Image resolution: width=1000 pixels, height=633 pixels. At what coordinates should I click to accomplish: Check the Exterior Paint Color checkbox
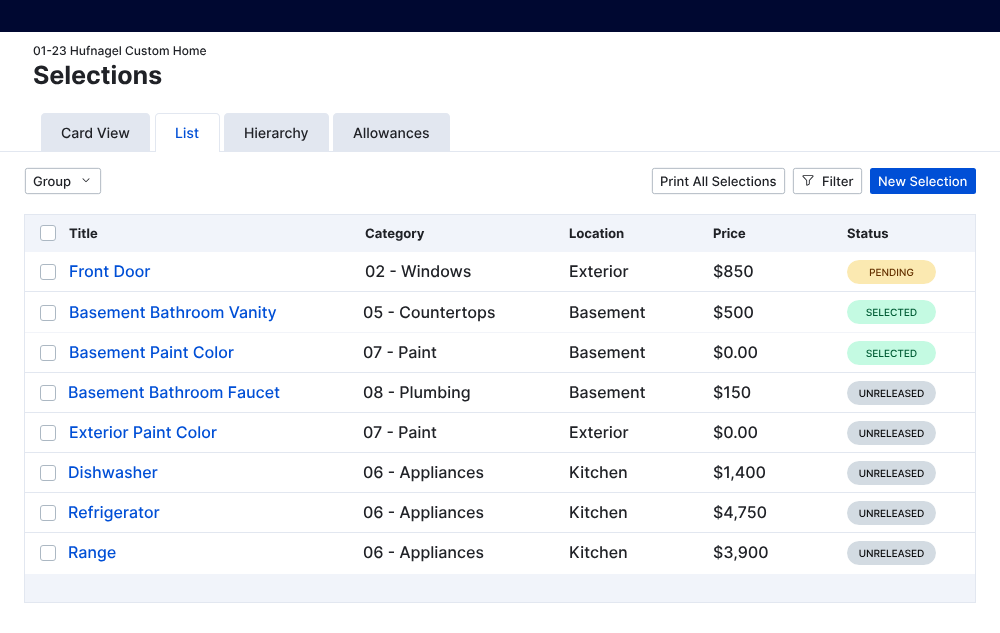pos(48,433)
